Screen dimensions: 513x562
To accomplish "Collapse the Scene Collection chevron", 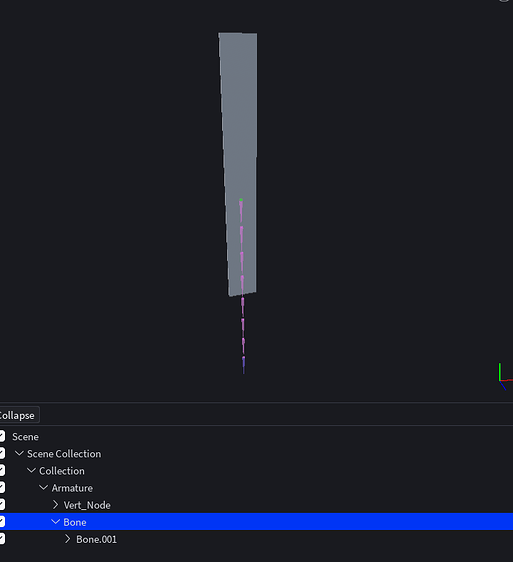I will (19, 453).
